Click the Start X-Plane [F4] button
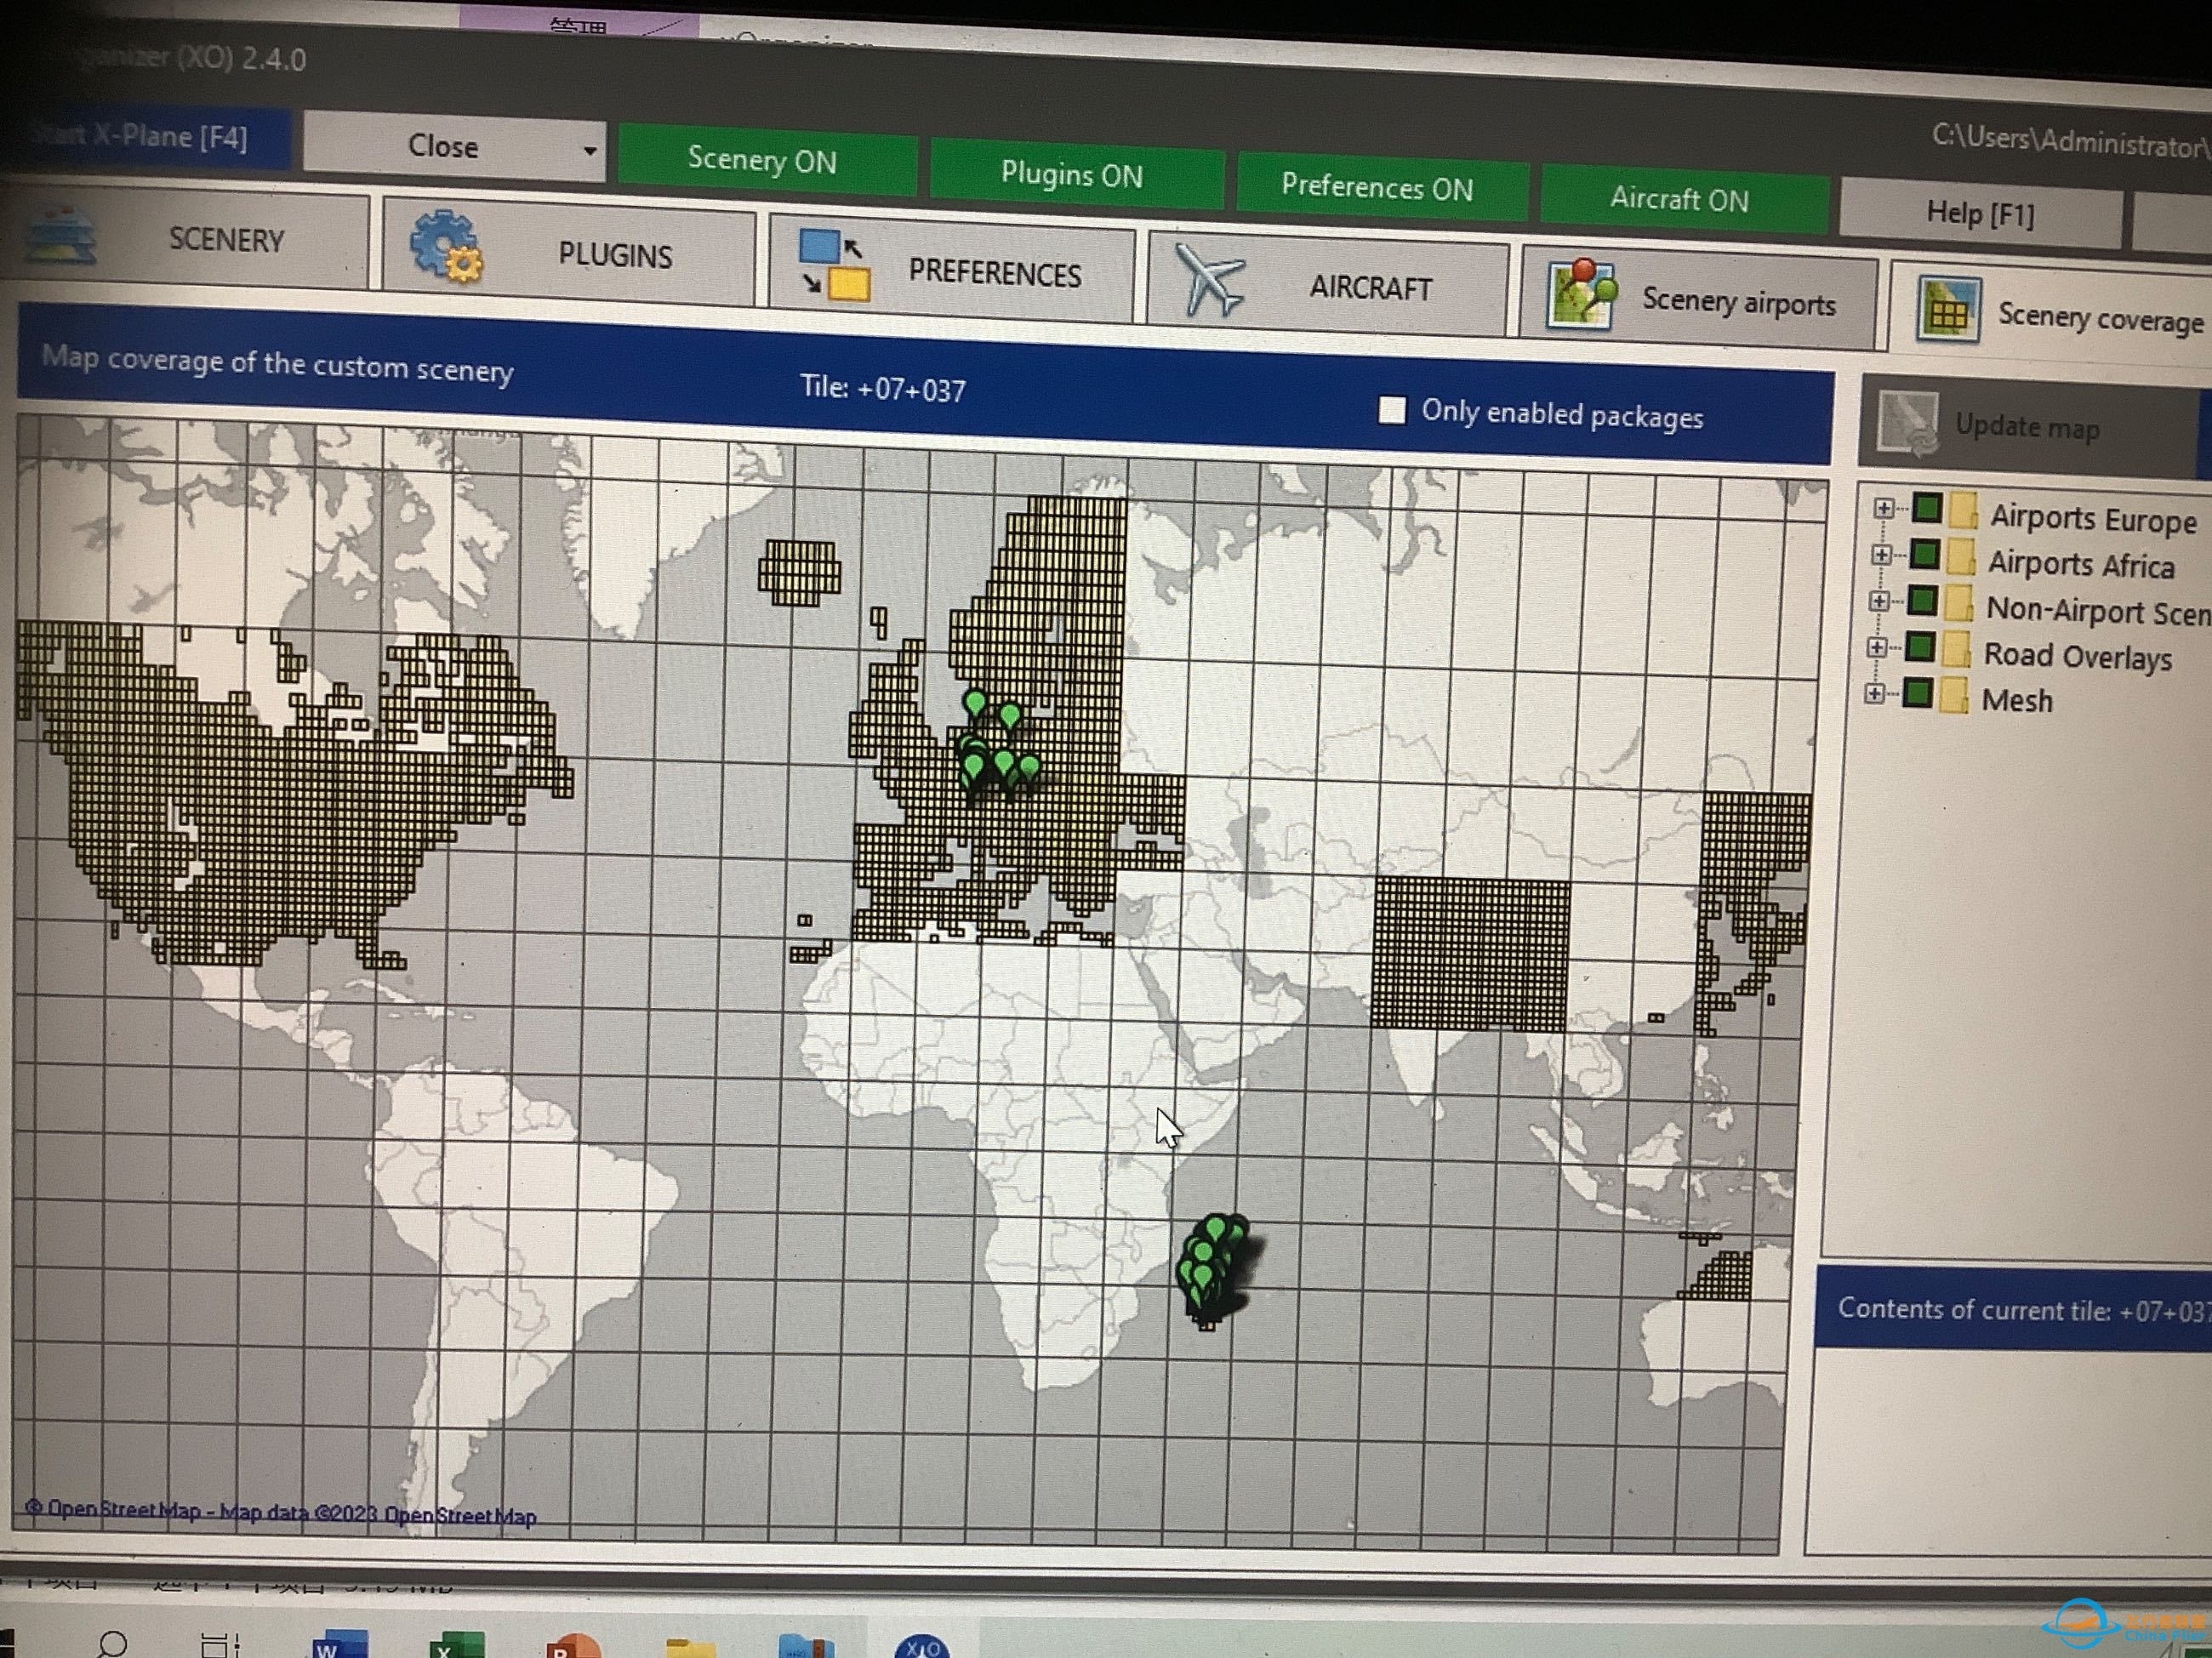 (x=147, y=136)
